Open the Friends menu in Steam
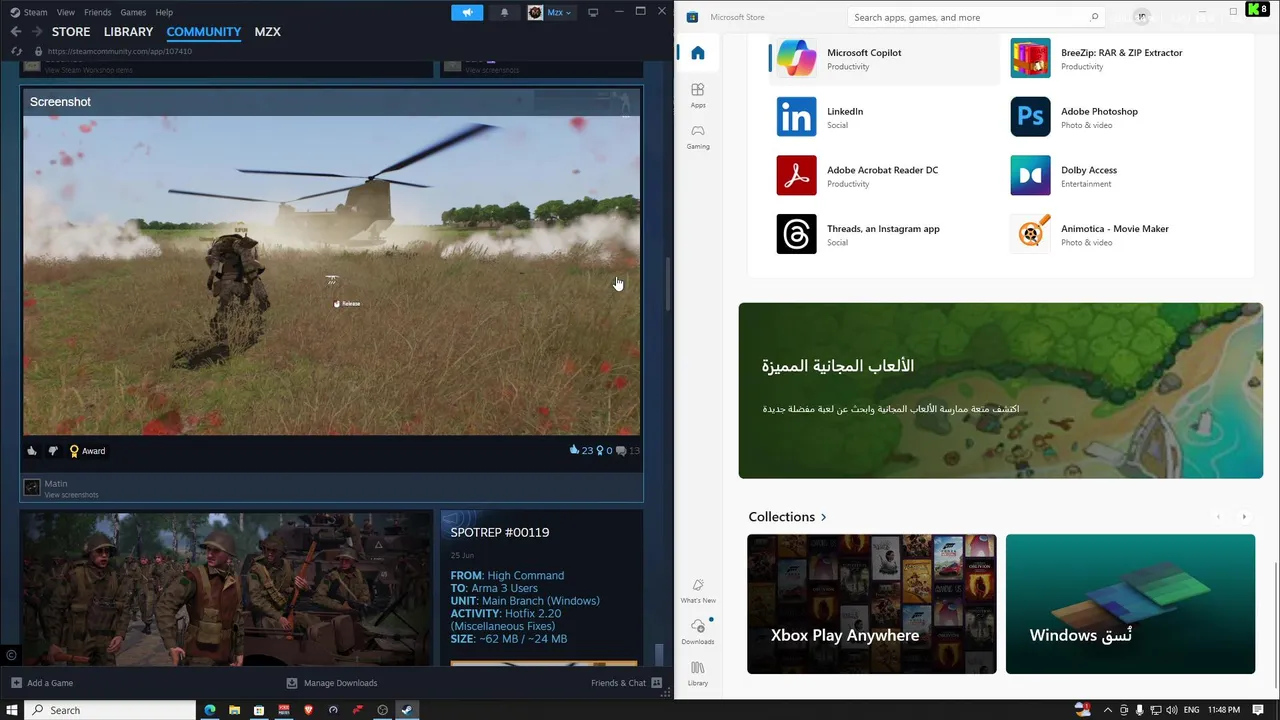 click(x=98, y=12)
